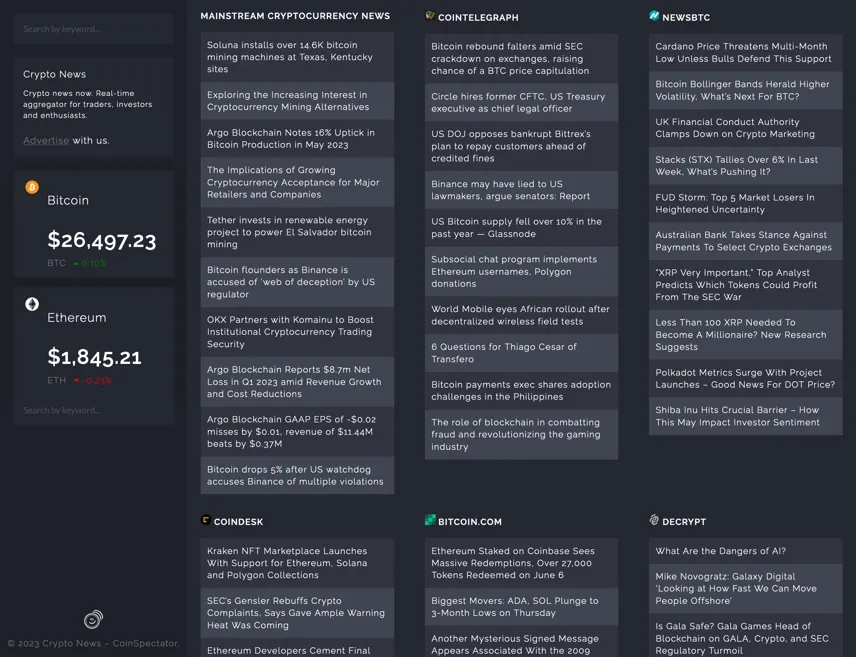Open the Bitcoin.com section heading
The height and width of the screenshot is (657, 856).
coord(470,522)
